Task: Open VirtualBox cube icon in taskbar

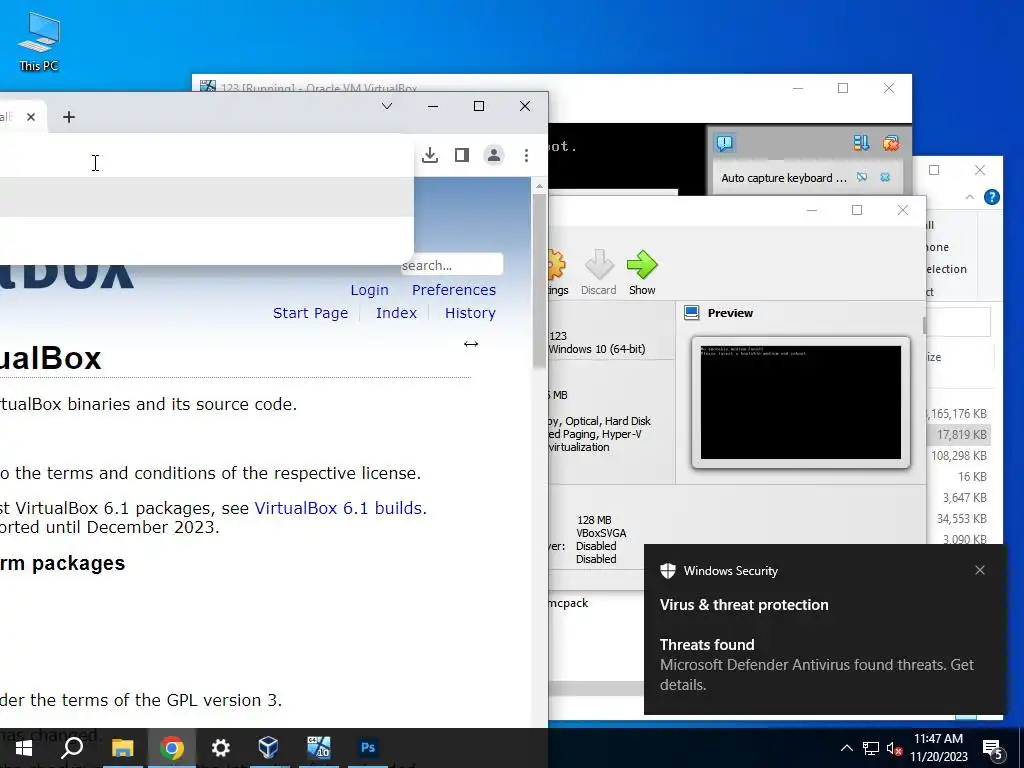Action: (x=268, y=748)
